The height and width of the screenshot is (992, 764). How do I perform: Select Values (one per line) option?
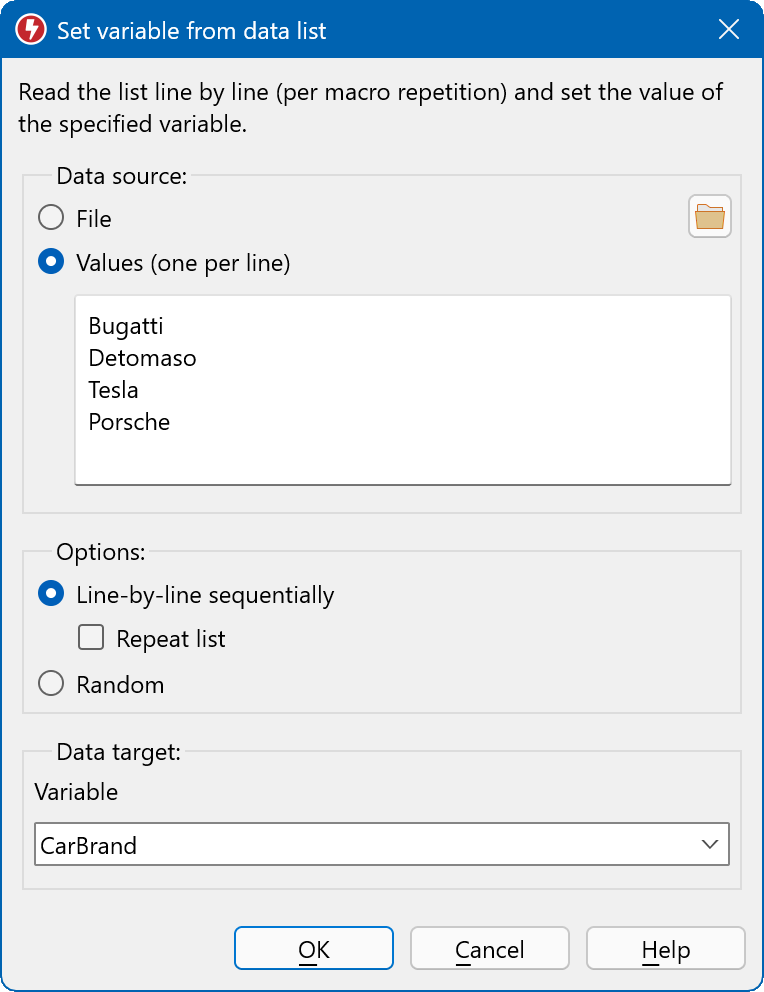coord(51,263)
